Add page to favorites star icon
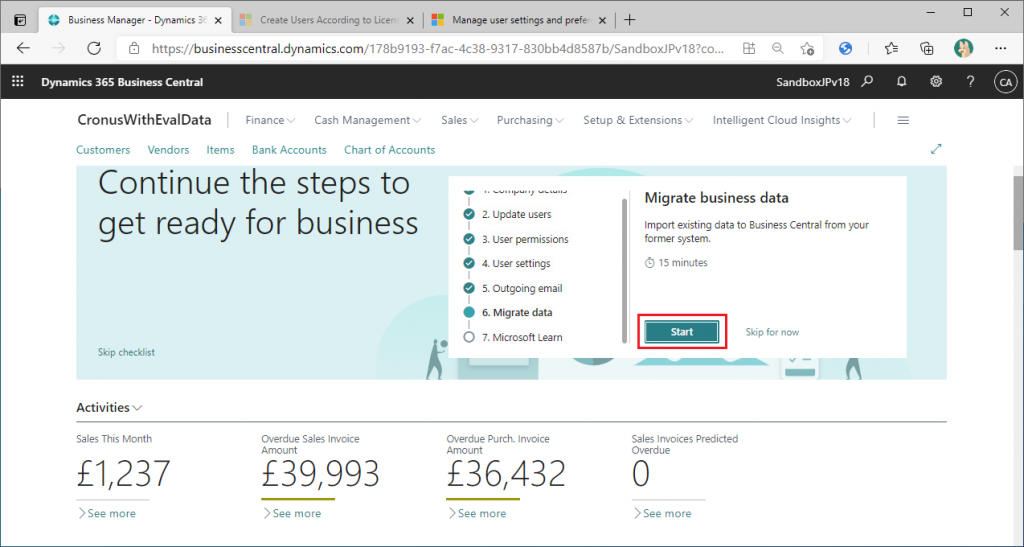This screenshot has height=547, width=1024. pos(807,48)
